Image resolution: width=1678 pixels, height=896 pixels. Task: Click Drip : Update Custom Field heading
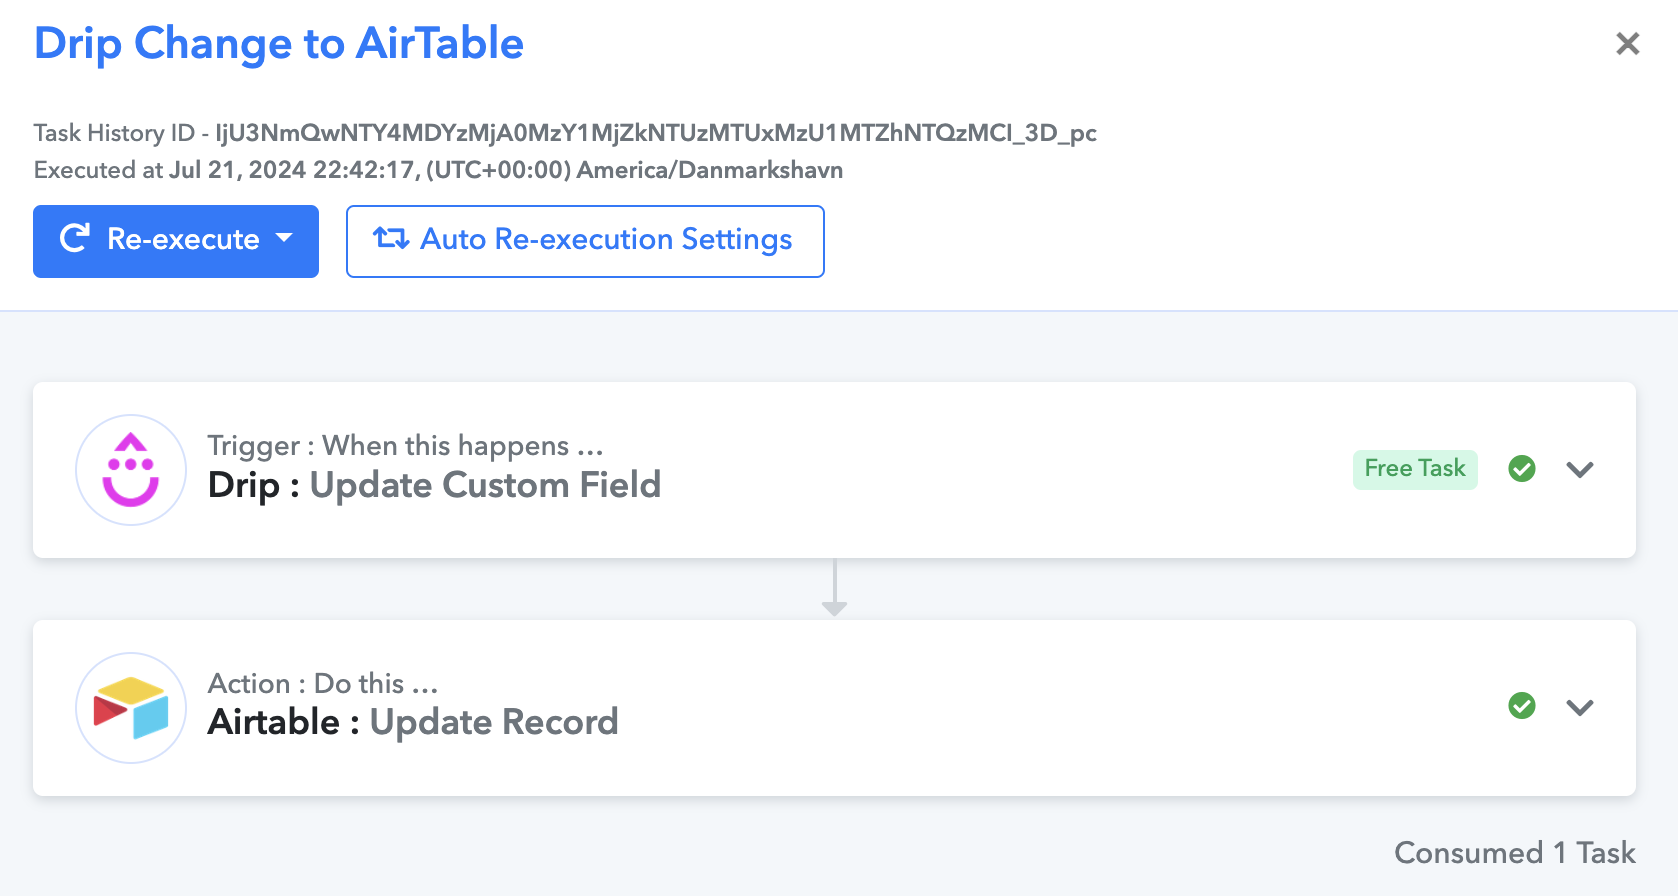(434, 485)
